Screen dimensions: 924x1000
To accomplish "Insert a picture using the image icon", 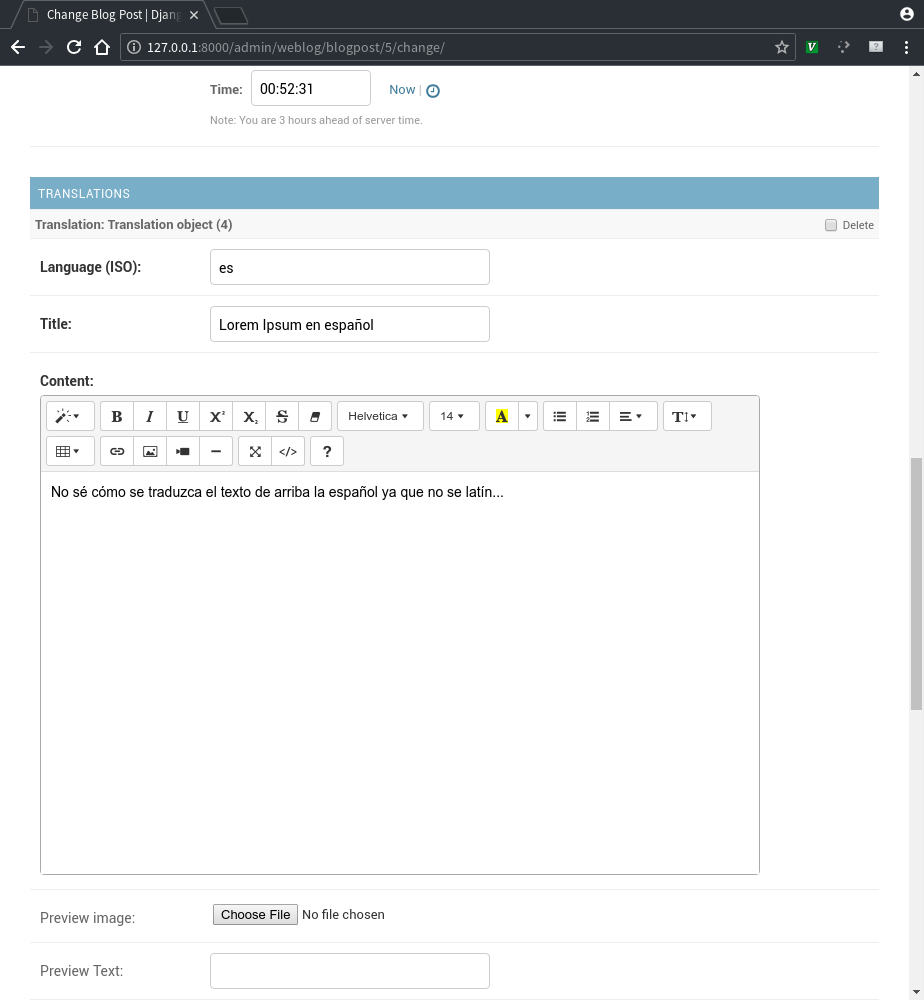I will (150, 451).
